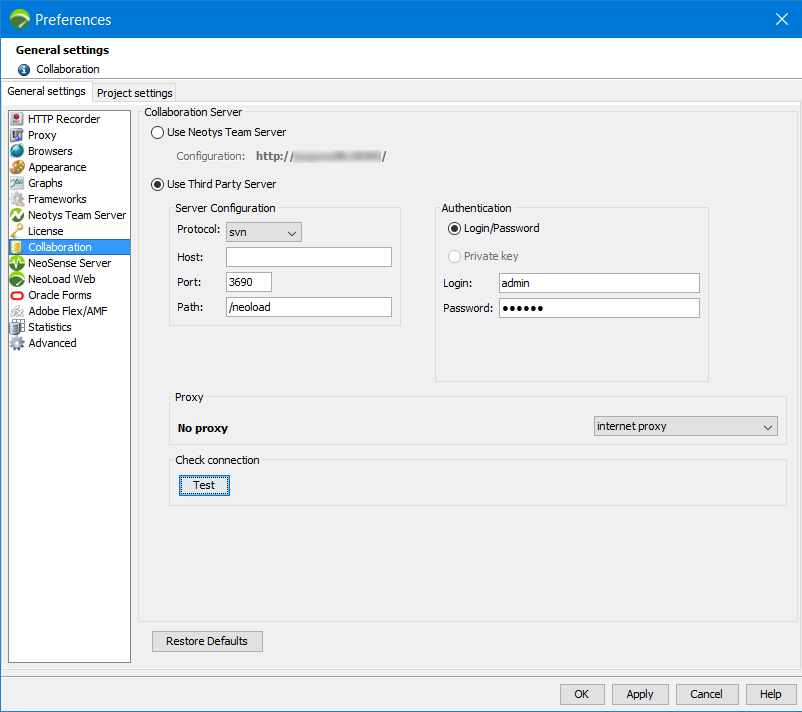
Task: Click the Apply button
Action: [x=640, y=694]
